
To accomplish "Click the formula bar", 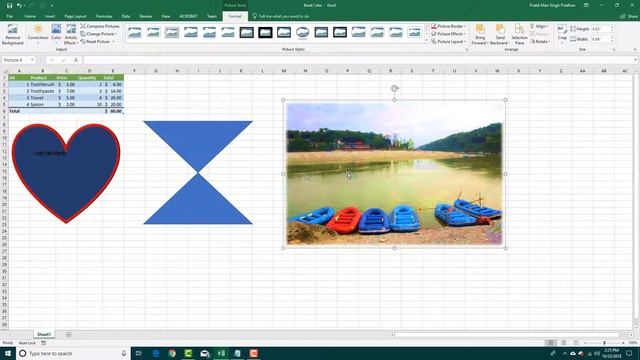I will click(359, 60).
